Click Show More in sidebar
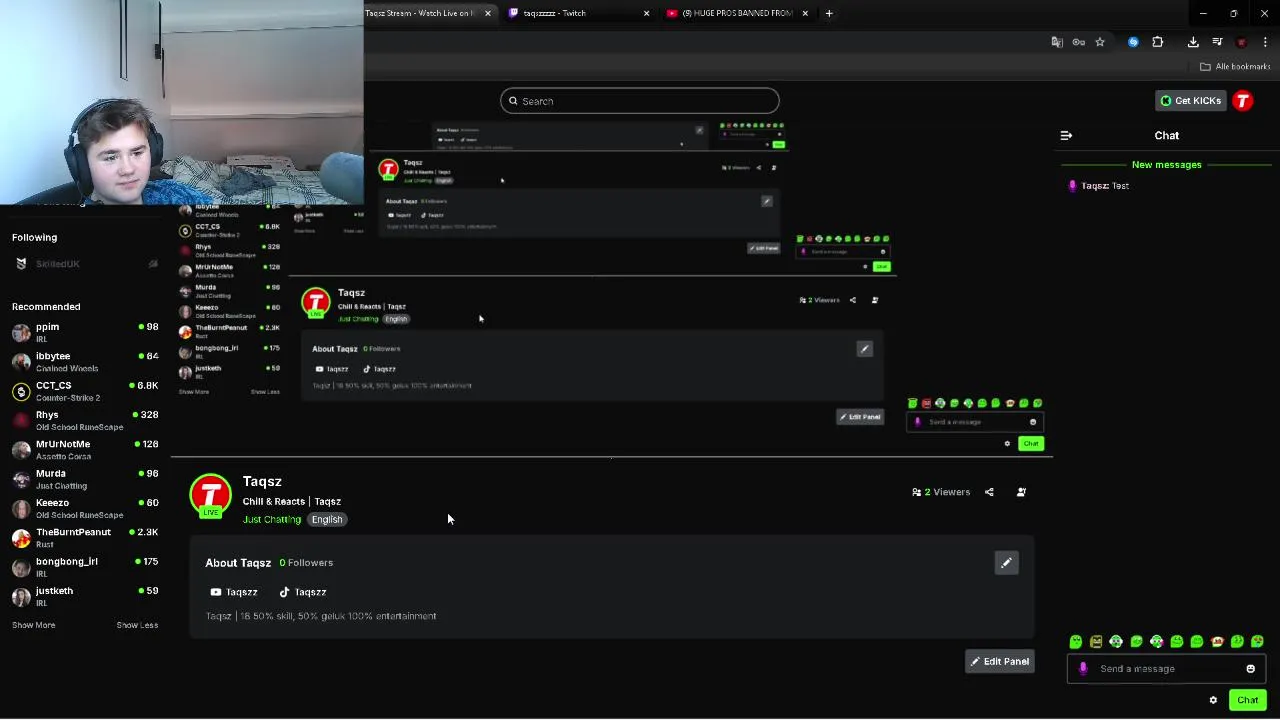1280x720 pixels. [34, 625]
